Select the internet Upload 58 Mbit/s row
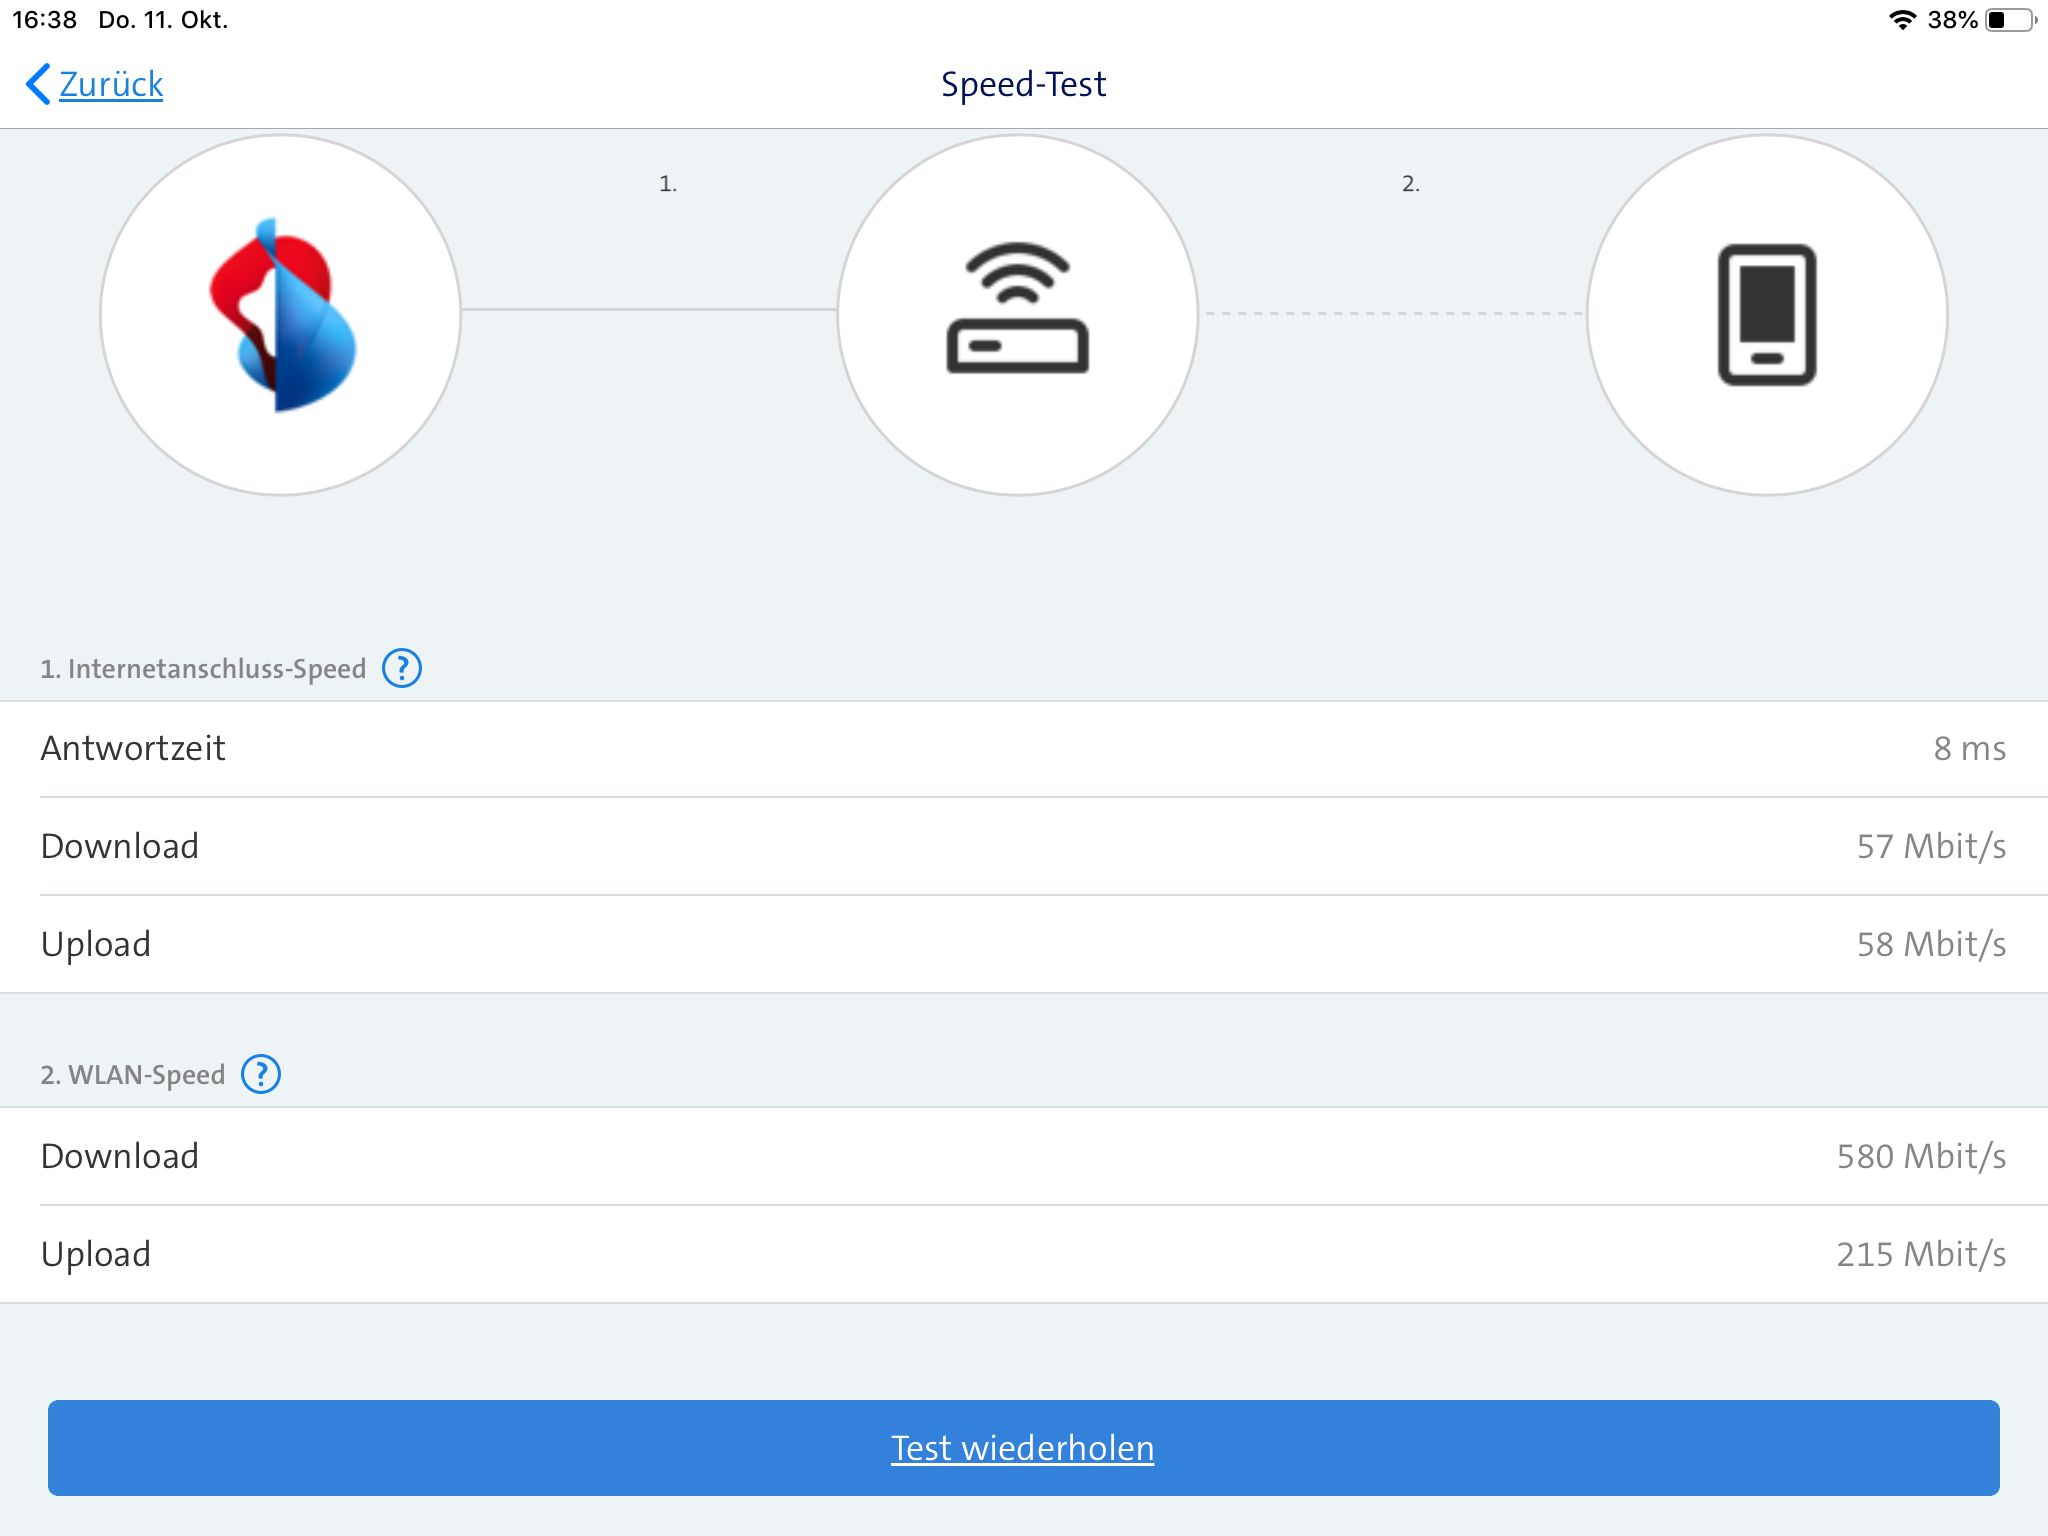Viewport: 2048px width, 1536px height. [1024, 944]
